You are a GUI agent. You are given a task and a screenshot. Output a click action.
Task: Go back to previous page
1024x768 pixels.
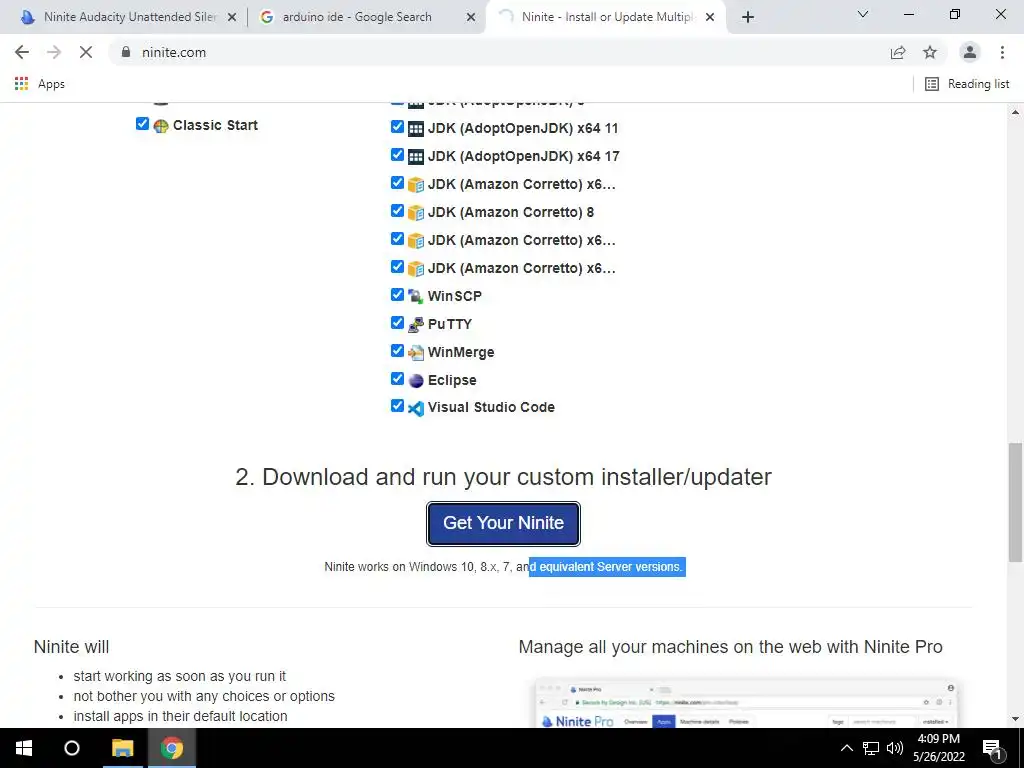pos(22,52)
